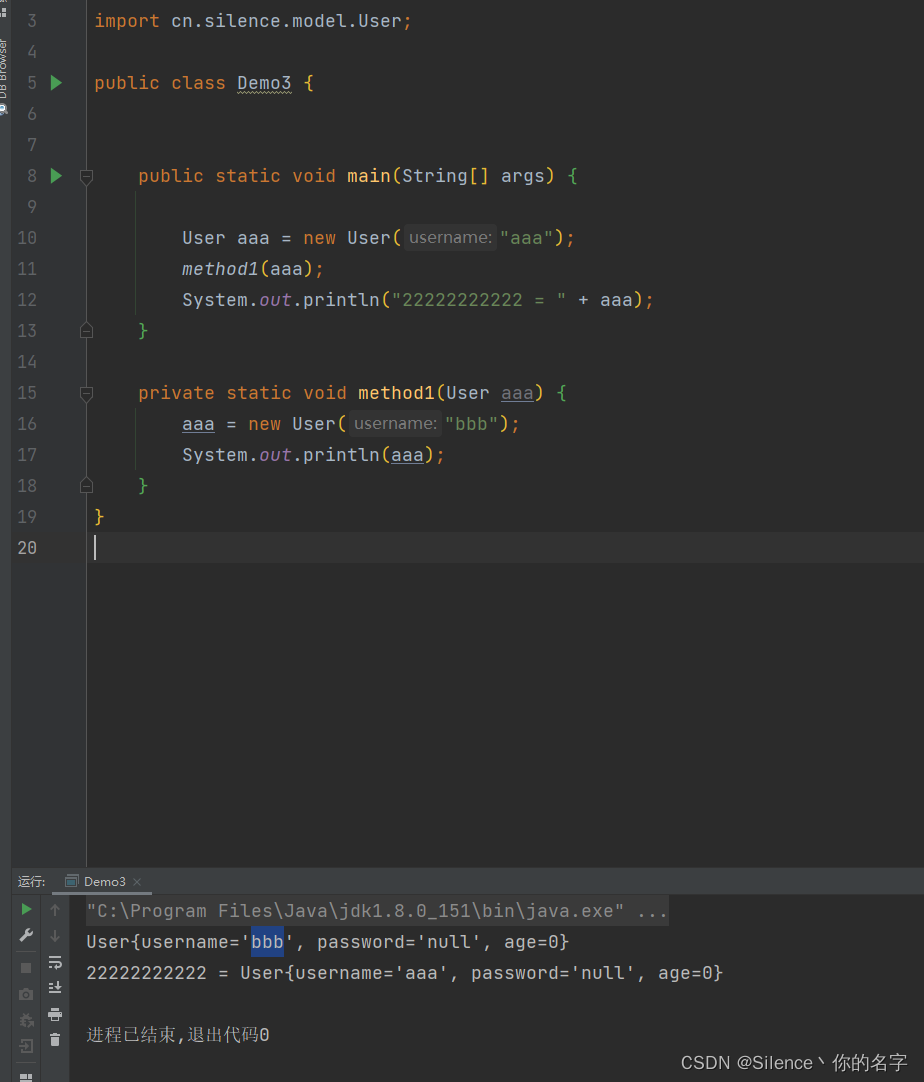Toggle Scroll to End in console
924x1082 pixels.
pos(55,988)
